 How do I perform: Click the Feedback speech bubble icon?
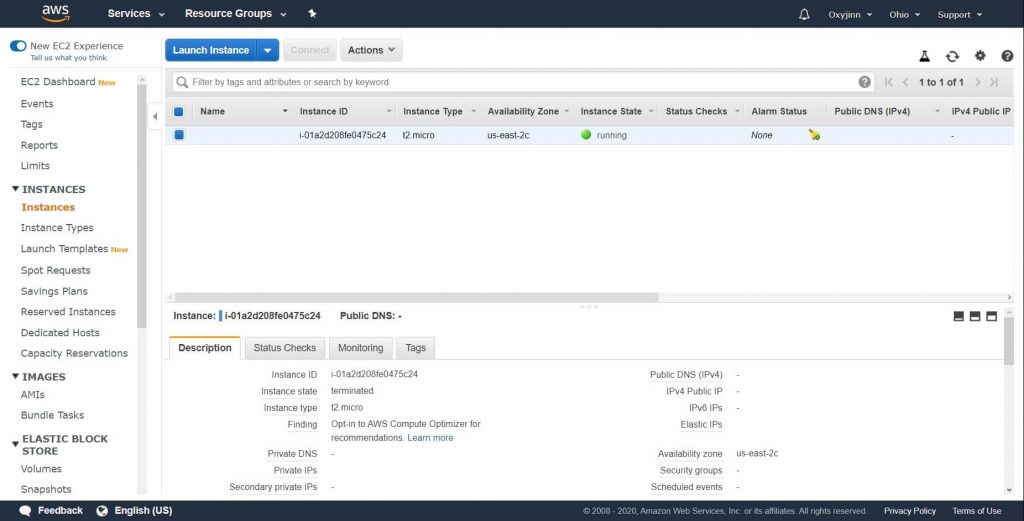(25, 511)
